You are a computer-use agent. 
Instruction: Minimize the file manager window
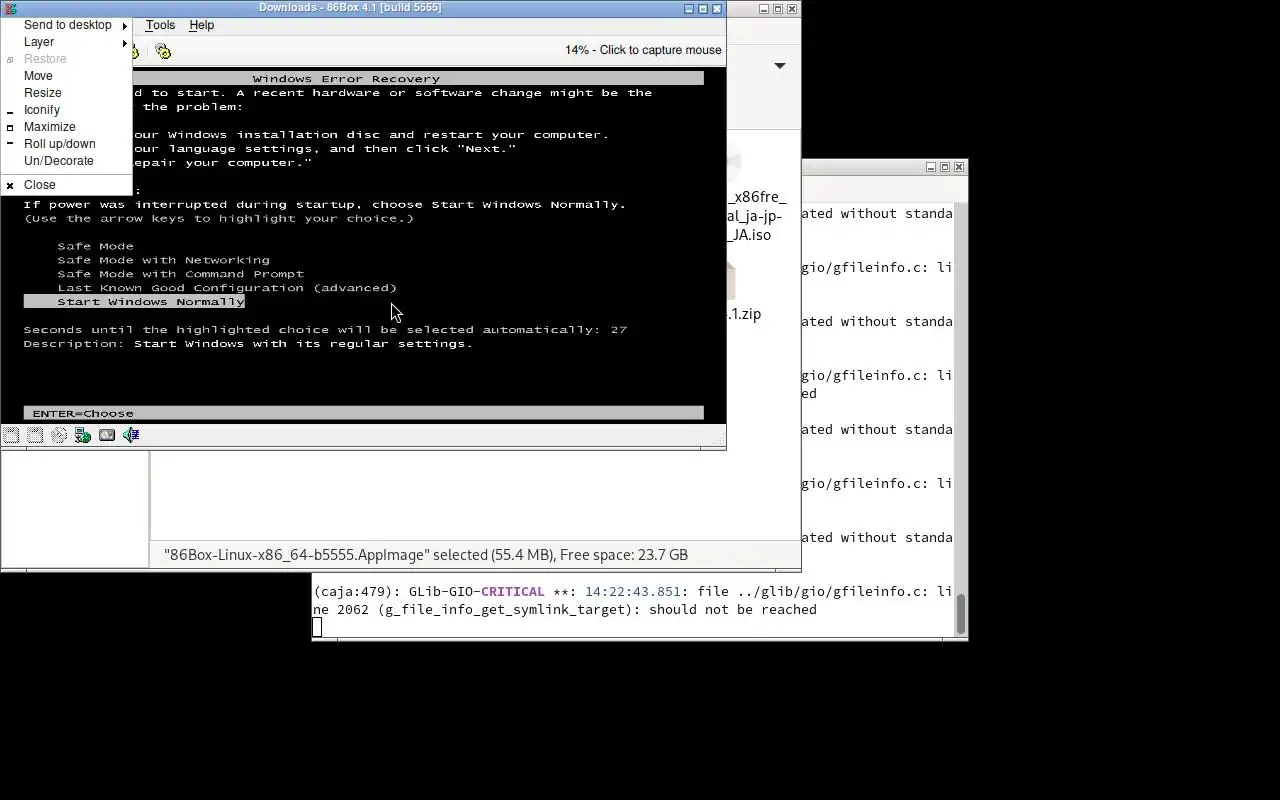tap(764, 8)
